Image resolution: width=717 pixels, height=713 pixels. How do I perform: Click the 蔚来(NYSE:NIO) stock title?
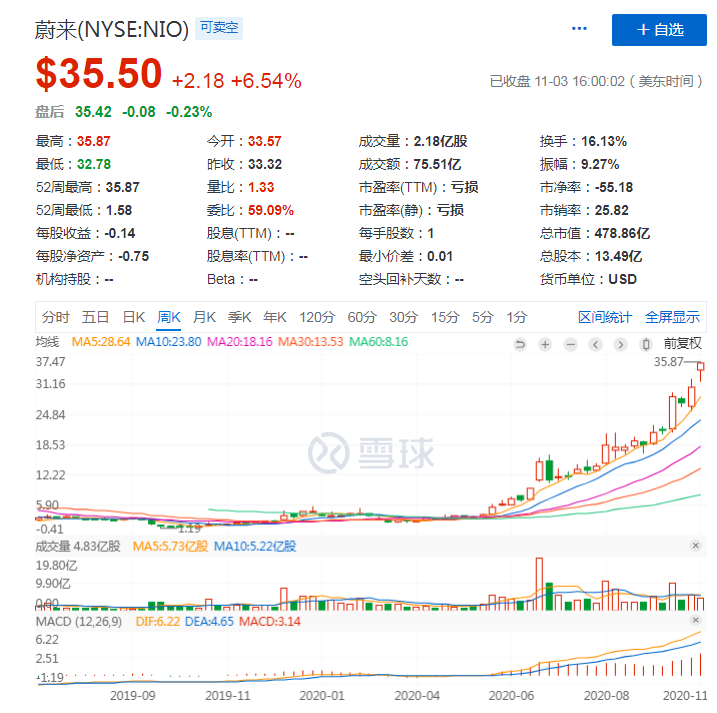pos(112,30)
